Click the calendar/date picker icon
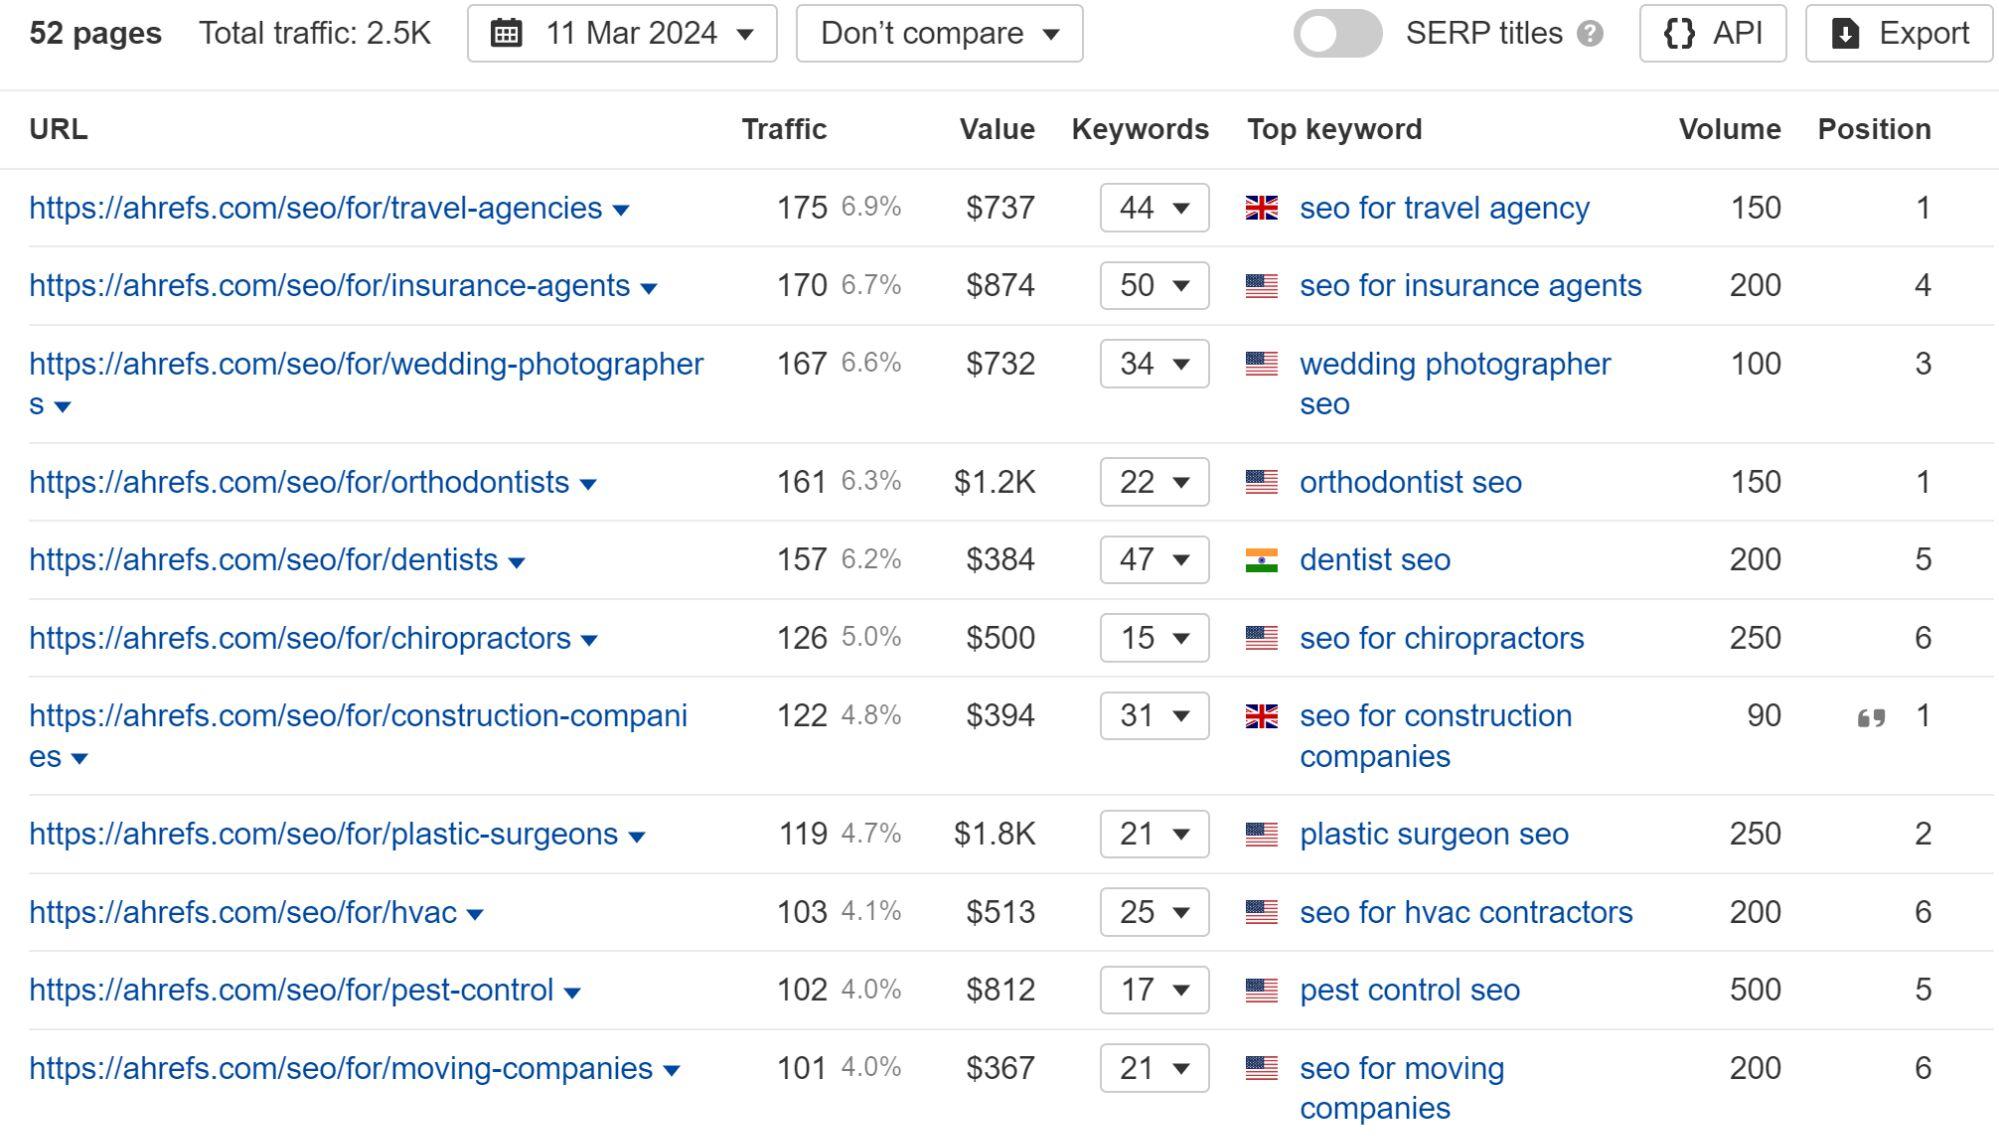1999x1137 pixels. click(x=511, y=34)
